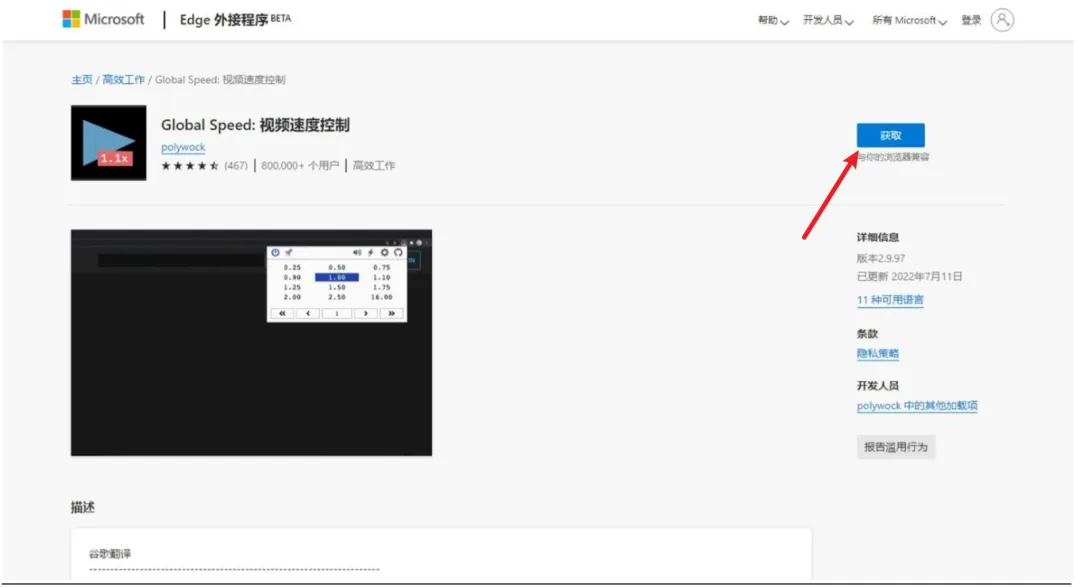The image size is (1080, 588).
Task: Click the power icon in preview popup
Action: [x=276, y=253]
